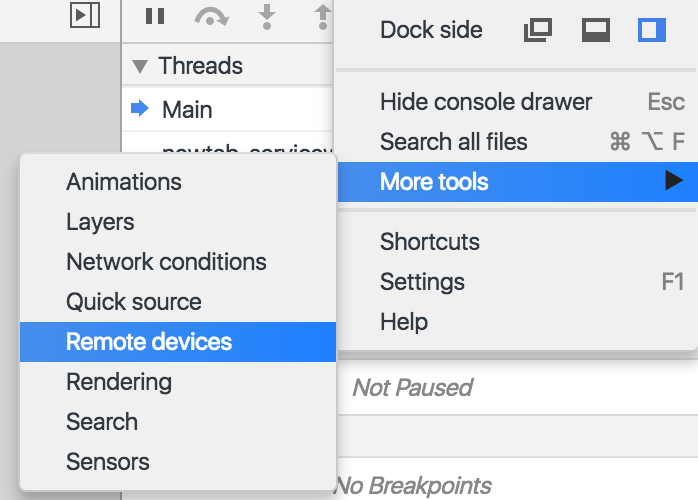This screenshot has height=500, width=698.
Task: Select Remote devices from submenu
Action: click(149, 342)
